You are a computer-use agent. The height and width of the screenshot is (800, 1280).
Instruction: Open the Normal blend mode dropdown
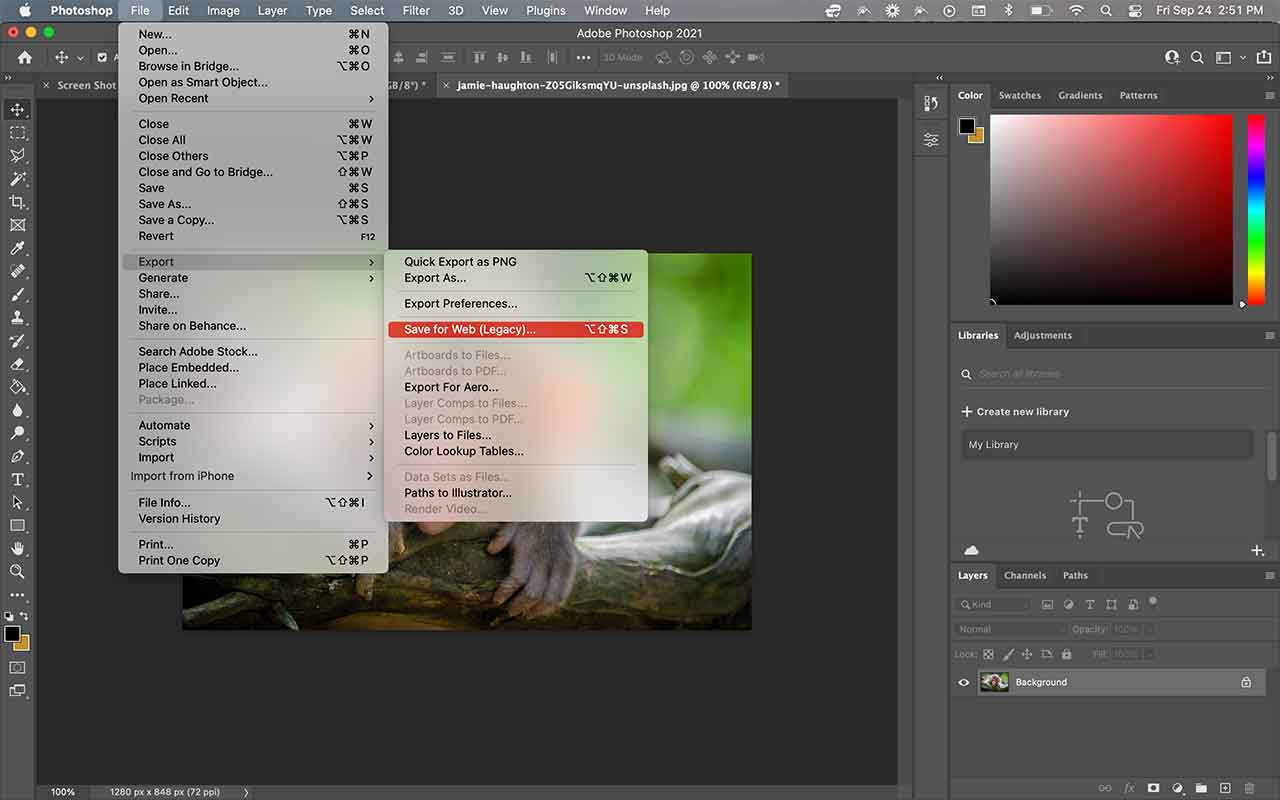pyautogui.click(x=1011, y=629)
